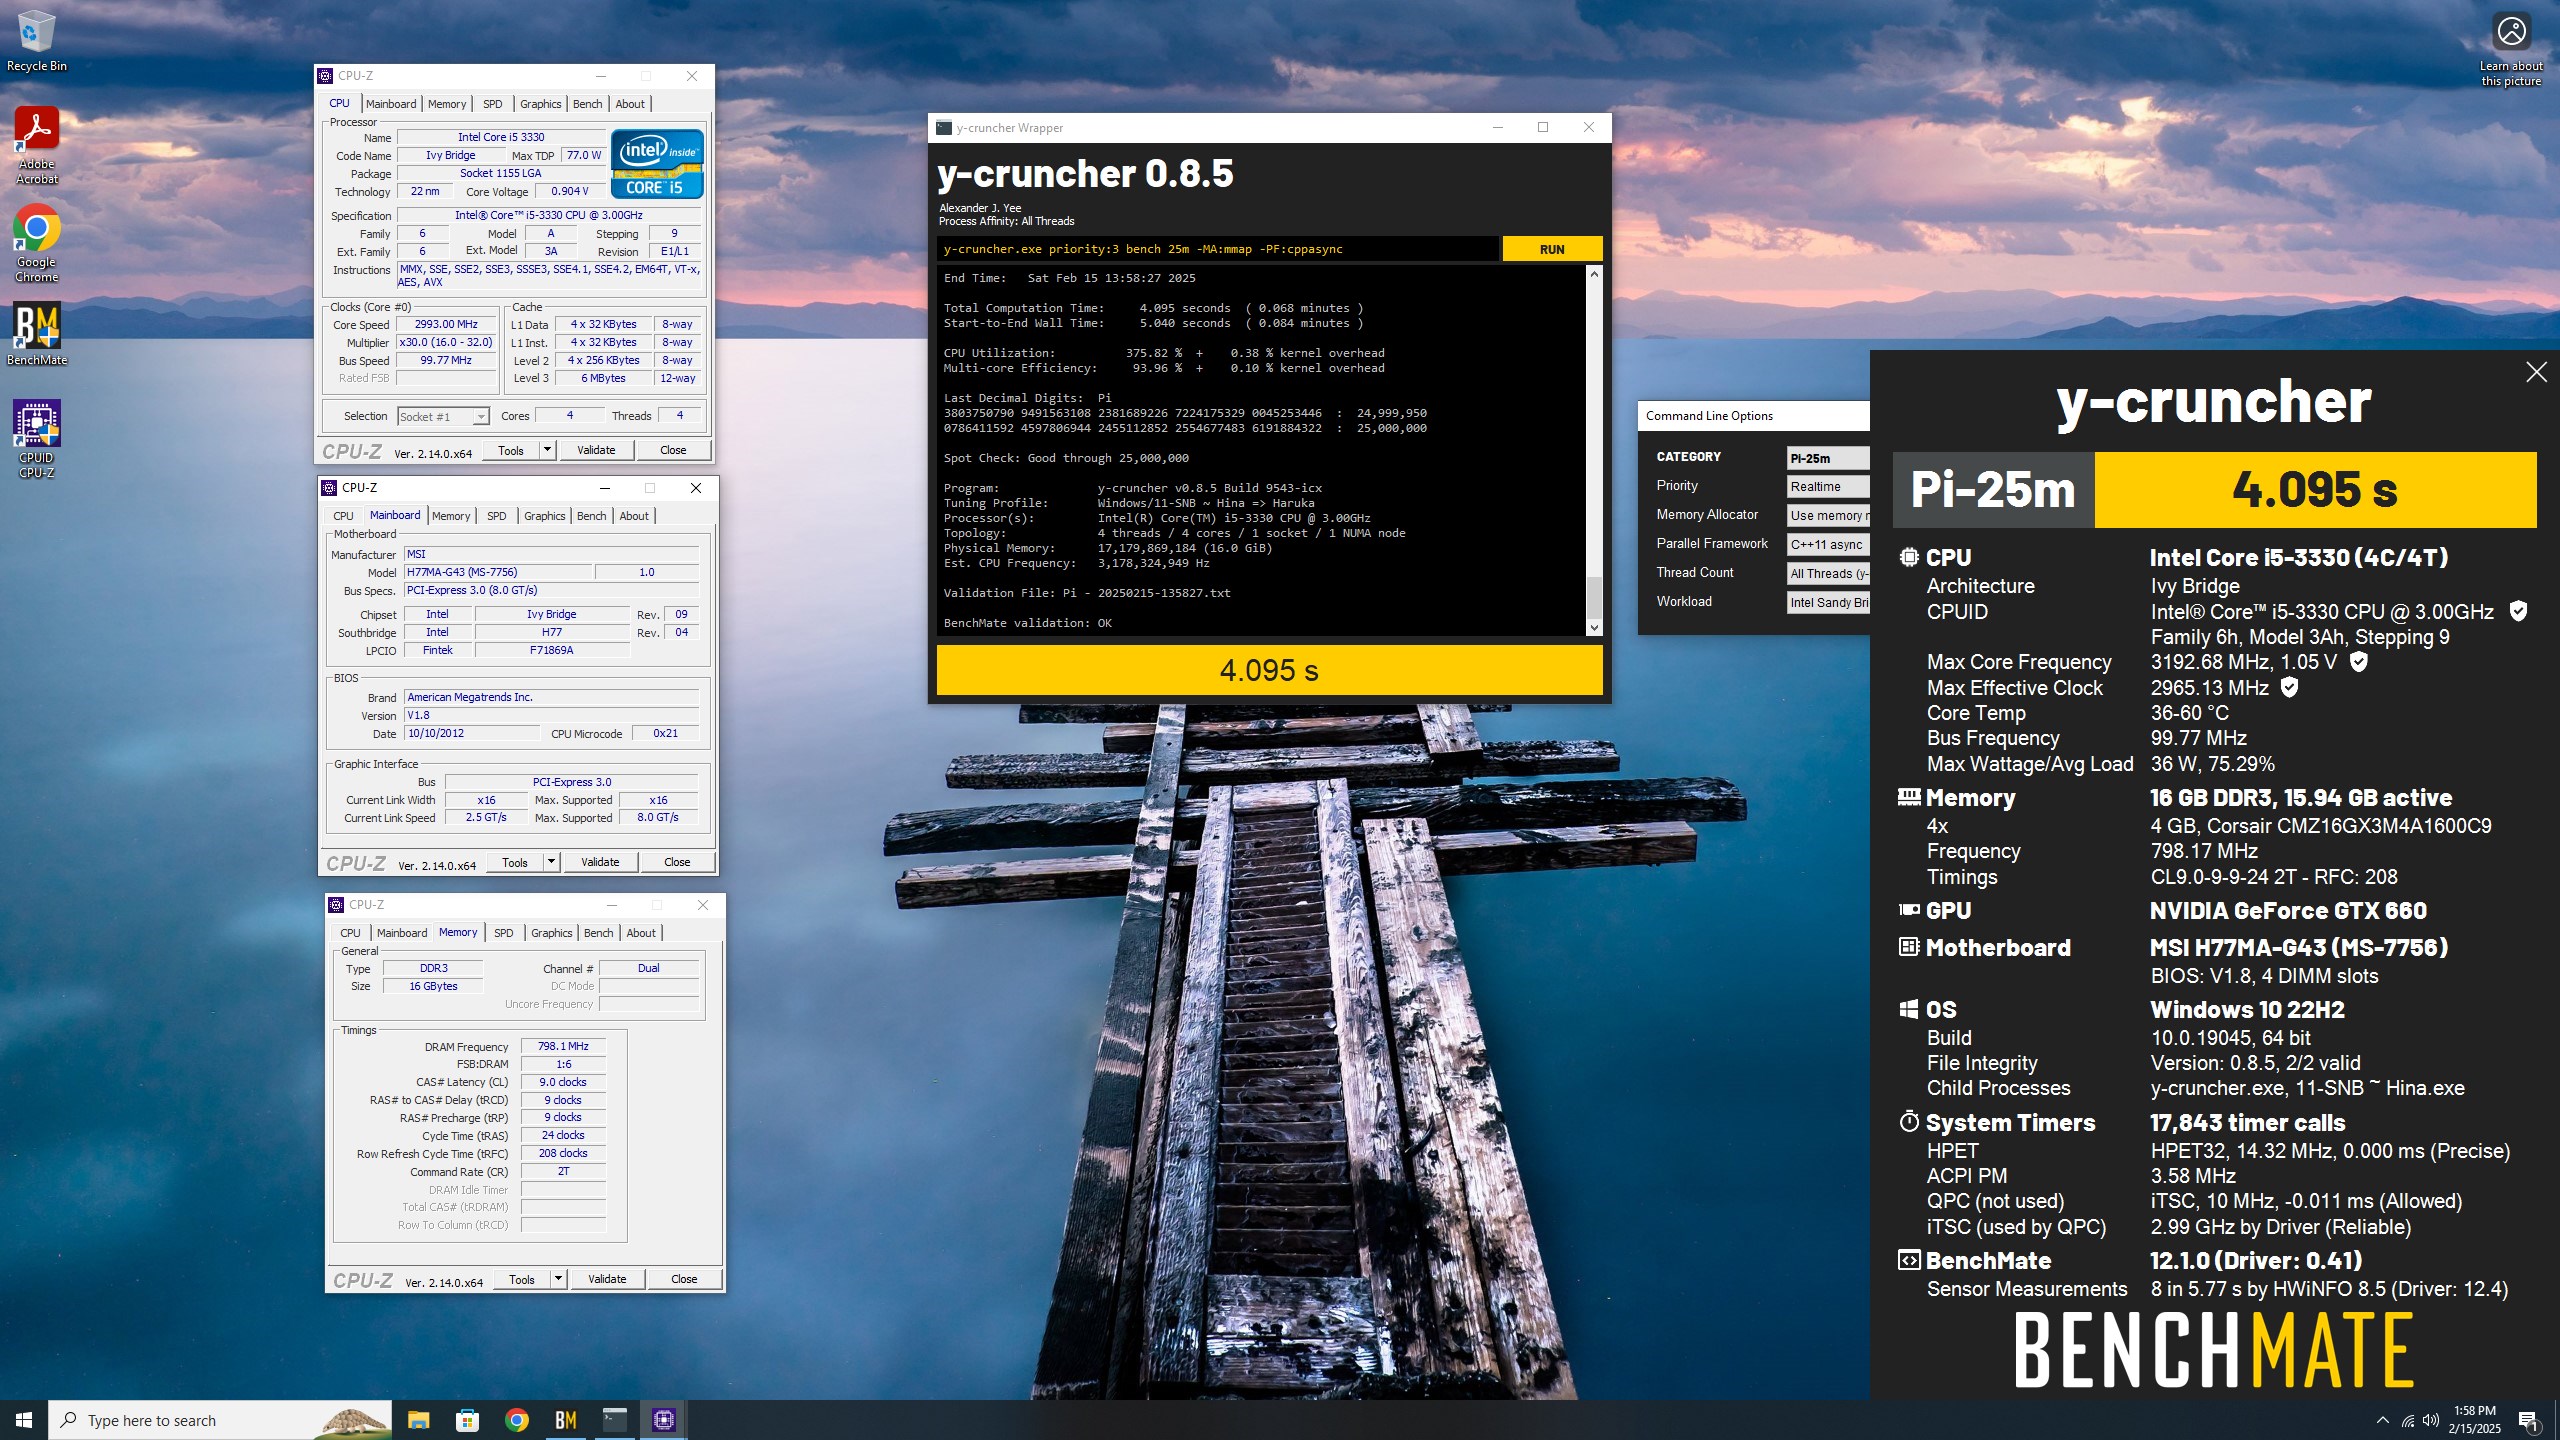Click the 1:58 PM taskbar clock

(2474, 1420)
